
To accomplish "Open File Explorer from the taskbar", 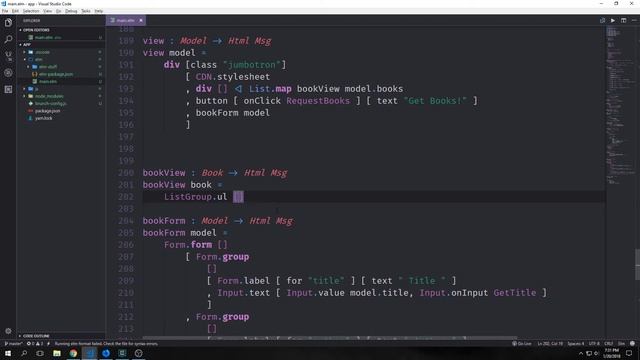I will pos(57,353).
